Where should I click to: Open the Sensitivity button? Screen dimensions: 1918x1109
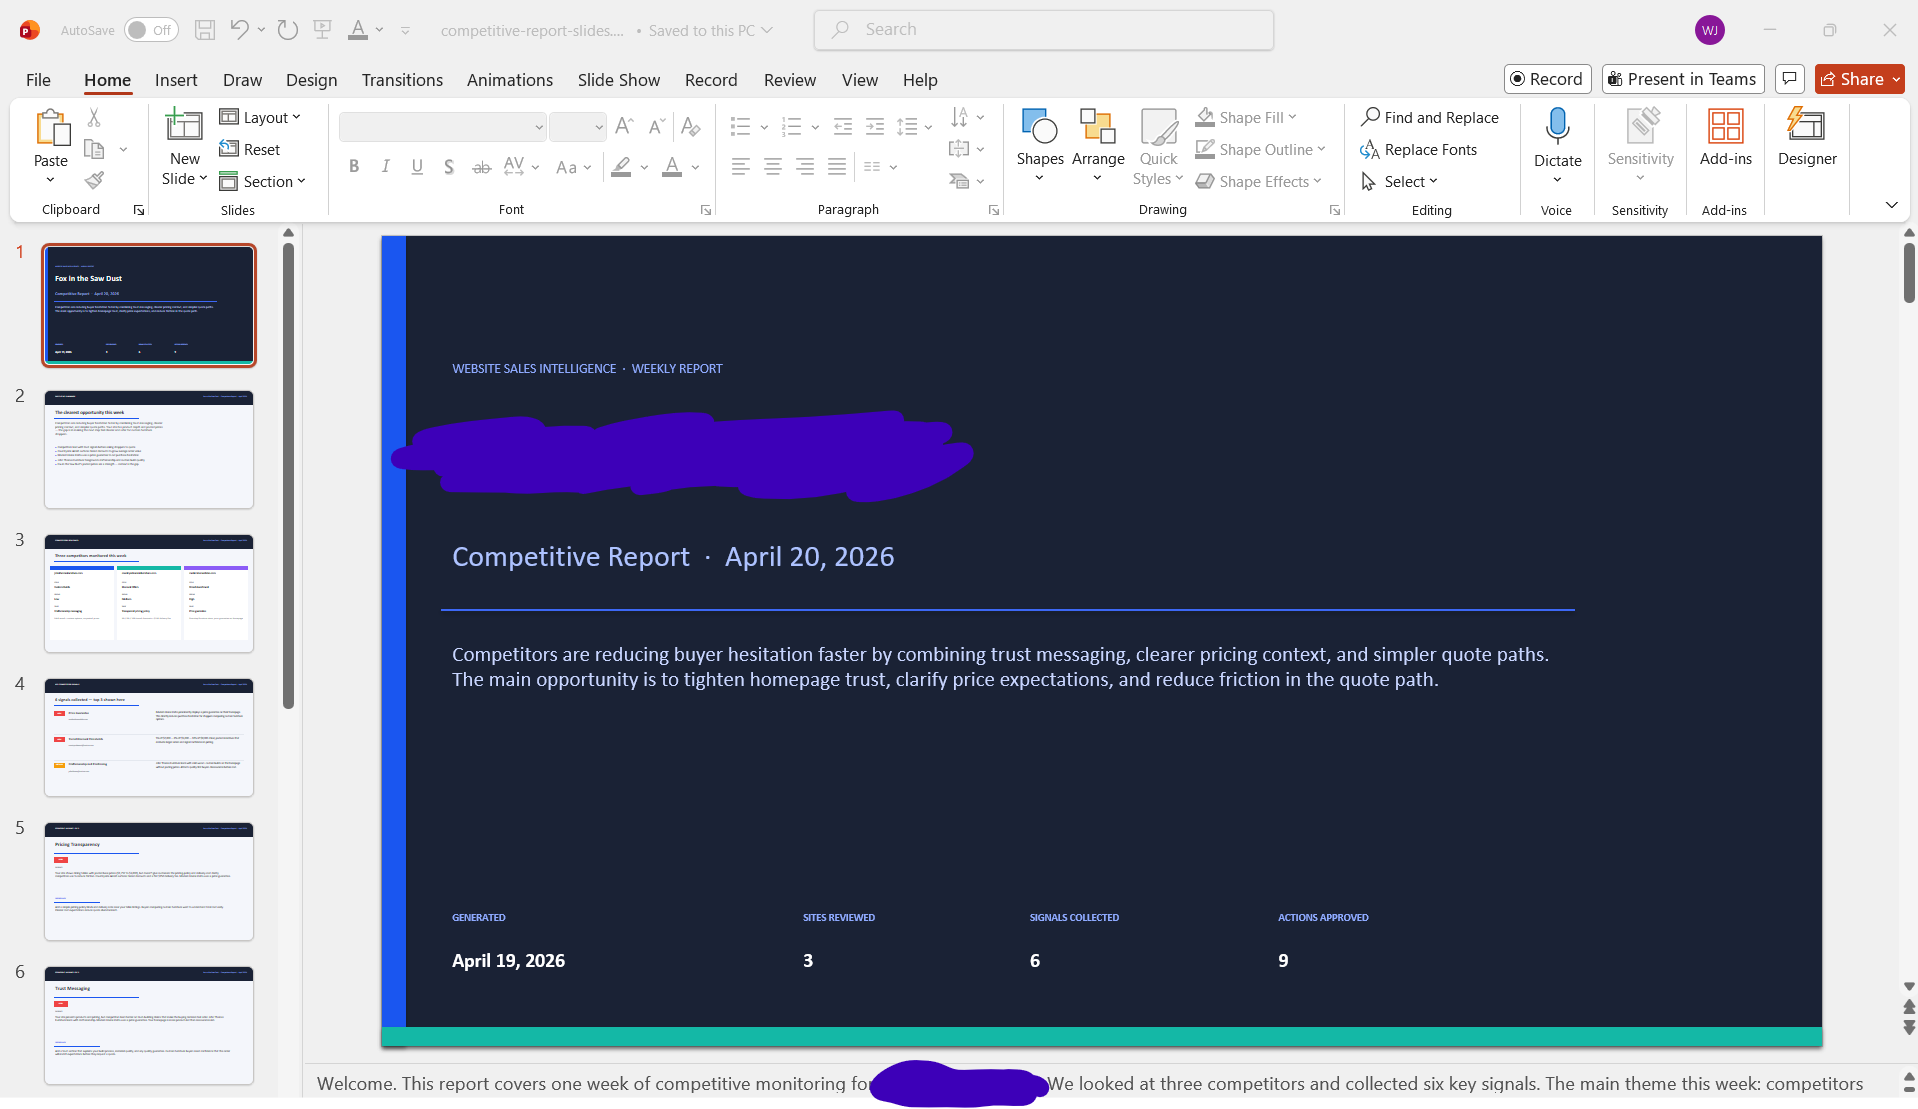coord(1640,145)
